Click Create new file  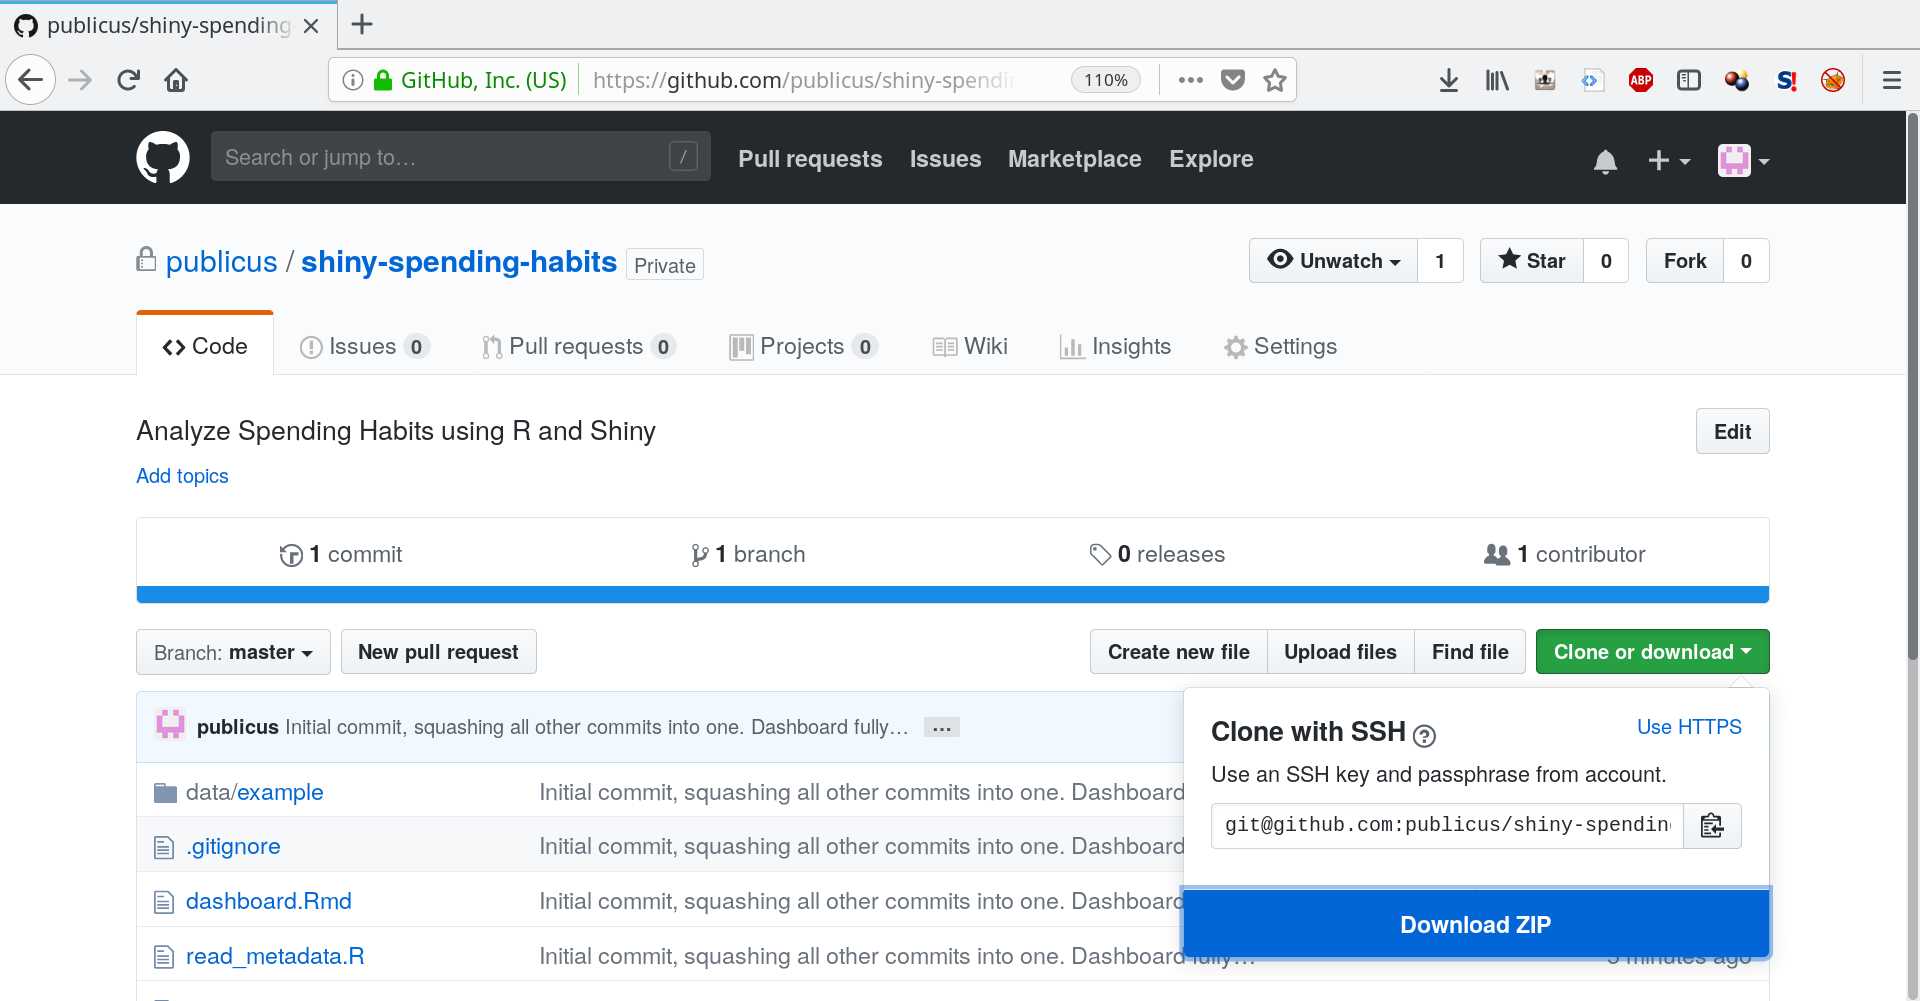click(x=1178, y=652)
